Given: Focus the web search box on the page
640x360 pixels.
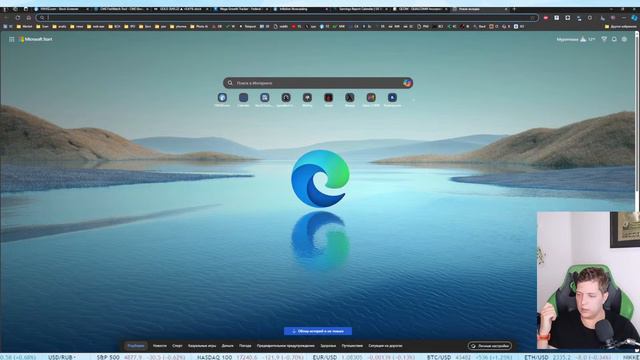Looking at the screenshot, I should coord(318,83).
